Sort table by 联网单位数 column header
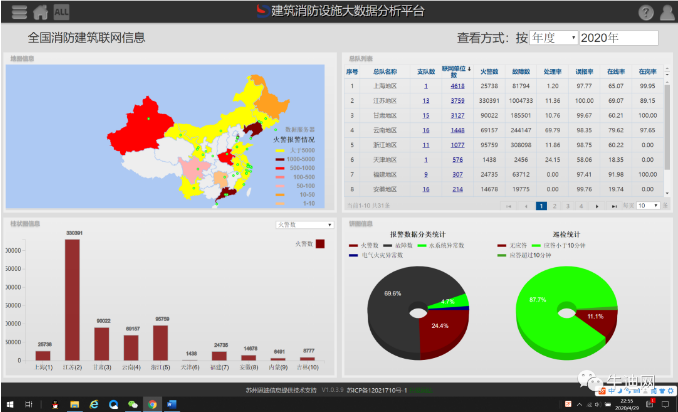 tap(457, 71)
